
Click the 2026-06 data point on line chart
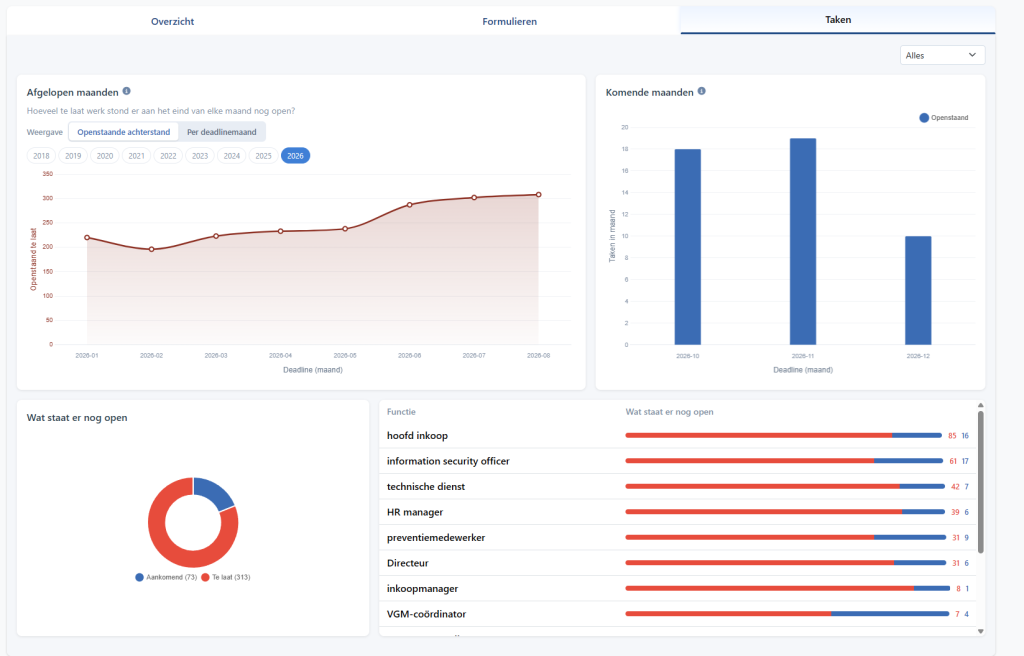[409, 205]
